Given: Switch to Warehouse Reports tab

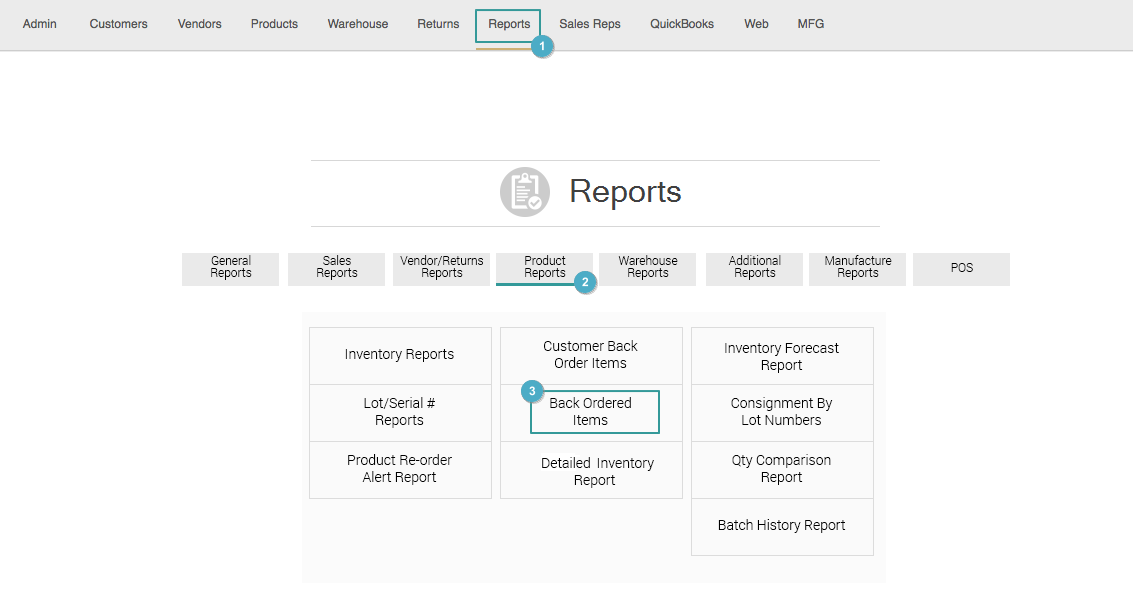Looking at the screenshot, I should [x=647, y=267].
